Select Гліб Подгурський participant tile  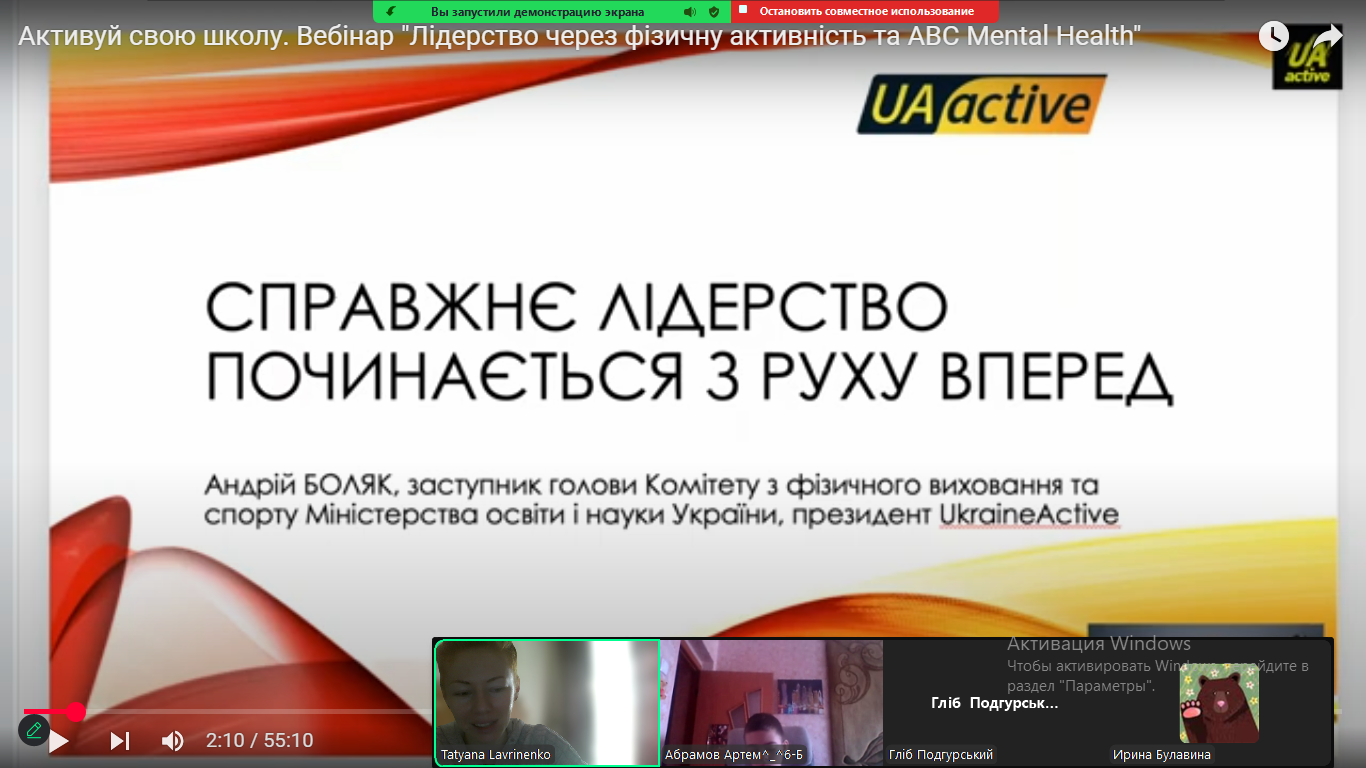click(996, 703)
